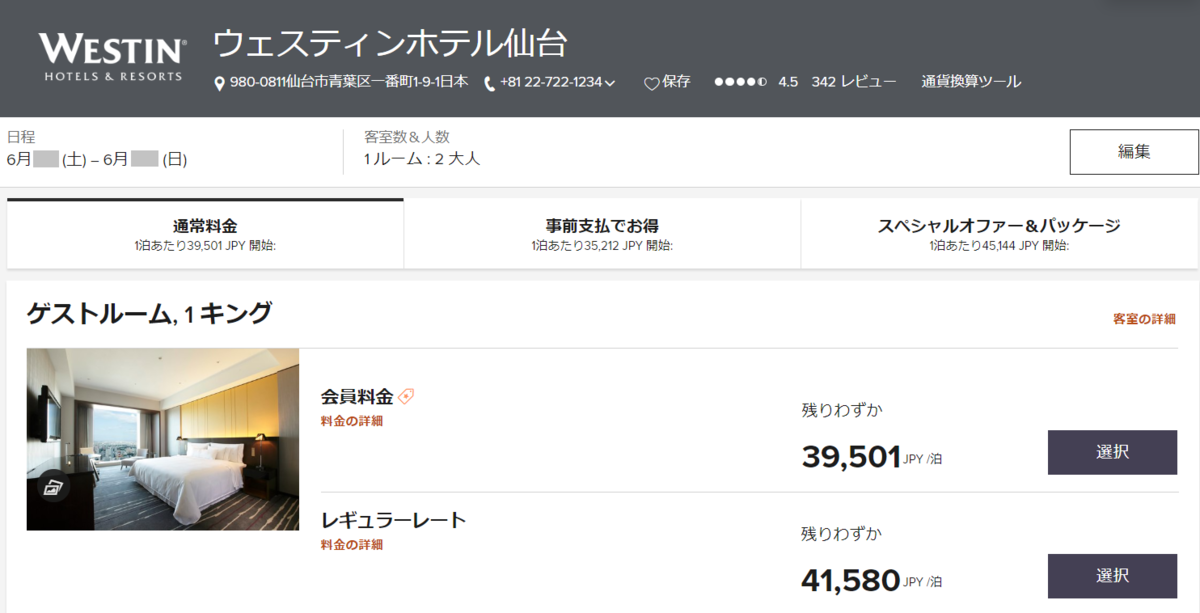
Task: Click the 39,501 price amount
Action: tap(851, 457)
